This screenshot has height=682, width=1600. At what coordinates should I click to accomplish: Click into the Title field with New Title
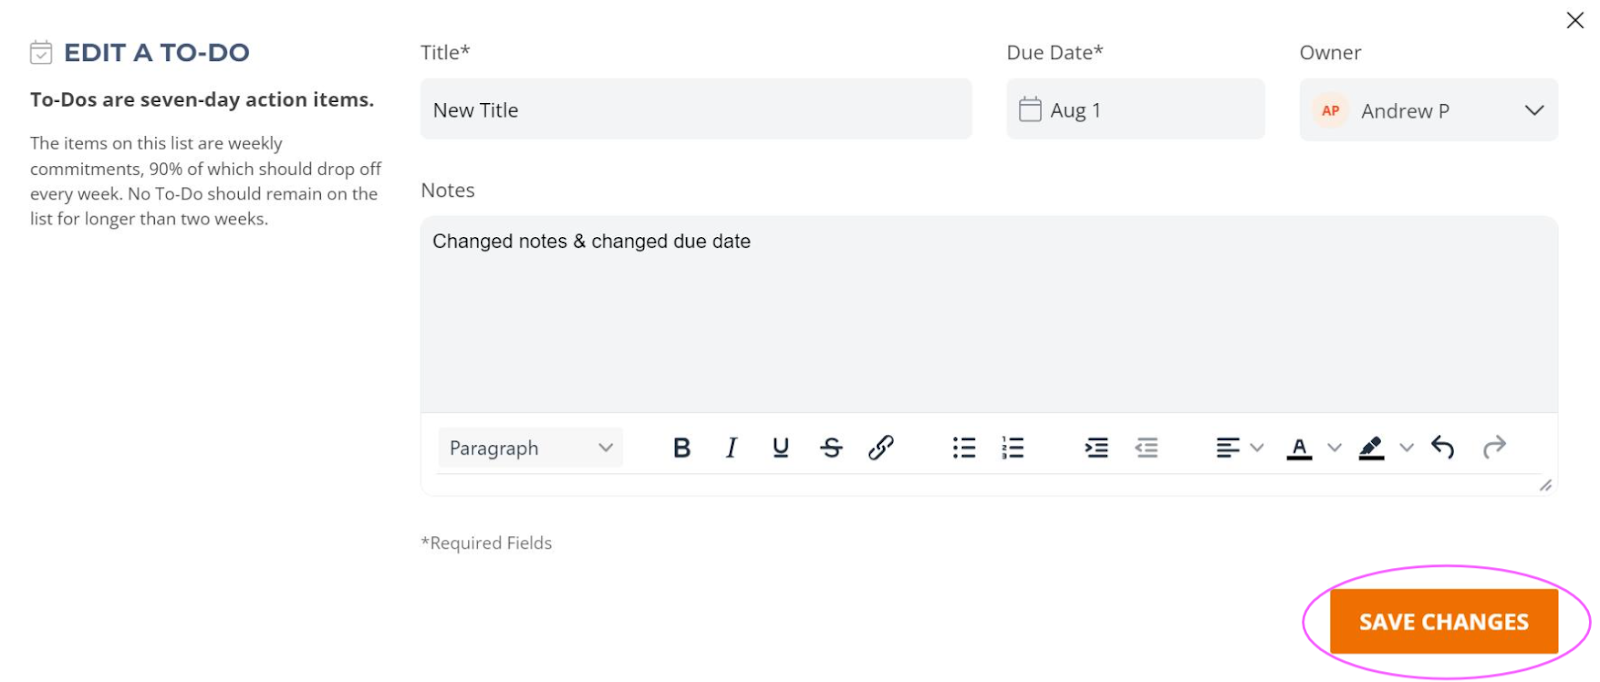click(x=696, y=110)
